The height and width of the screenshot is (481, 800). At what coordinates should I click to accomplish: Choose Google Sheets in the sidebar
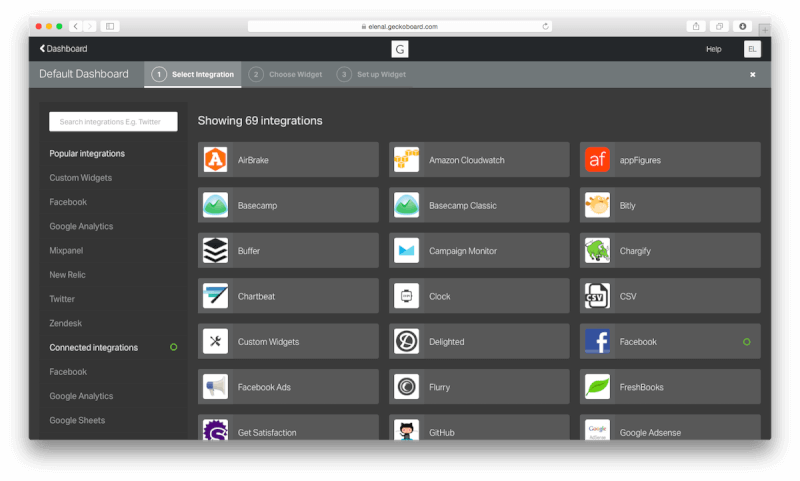77,420
